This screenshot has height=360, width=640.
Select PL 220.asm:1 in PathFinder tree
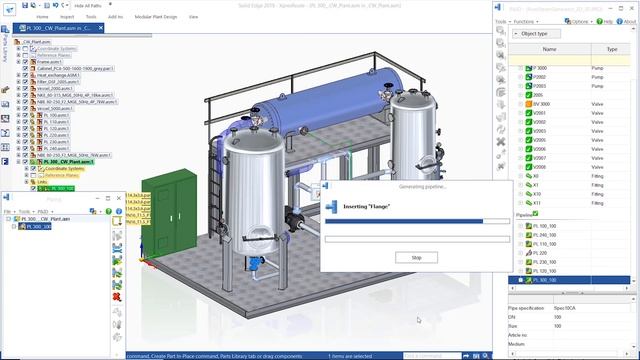(56, 135)
